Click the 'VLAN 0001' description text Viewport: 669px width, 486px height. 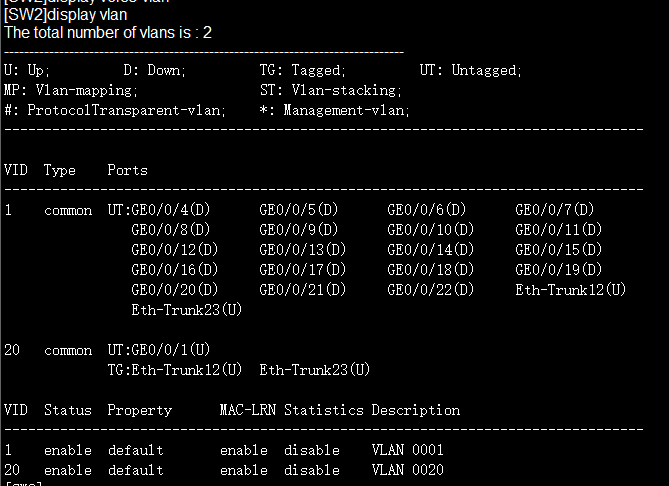(x=408, y=450)
